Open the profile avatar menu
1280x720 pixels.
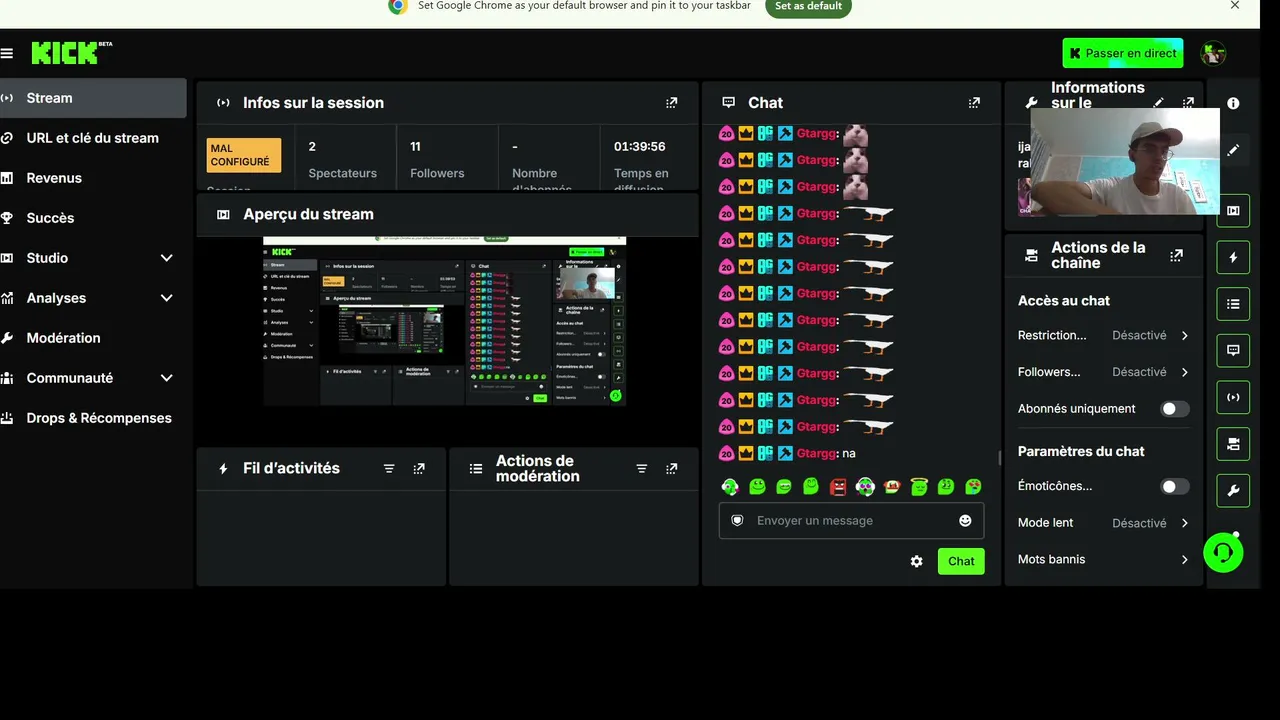point(1213,53)
